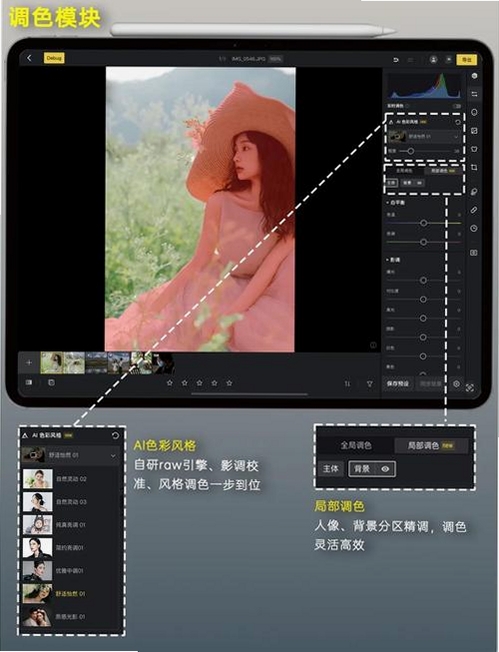499x652 pixels.
Task: Click the dimmed redo icon in top bar
Action: 410,60
